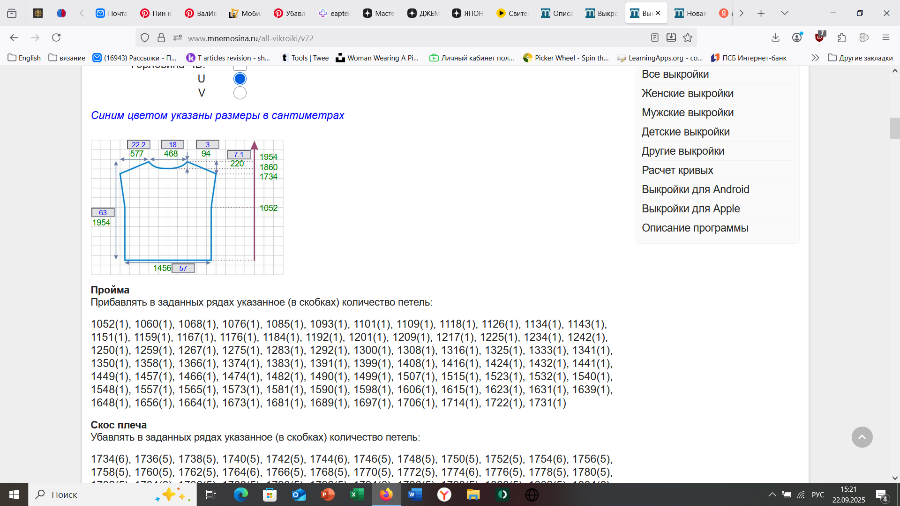
Task: Open the browser hamburger application menu
Action: coord(885,37)
